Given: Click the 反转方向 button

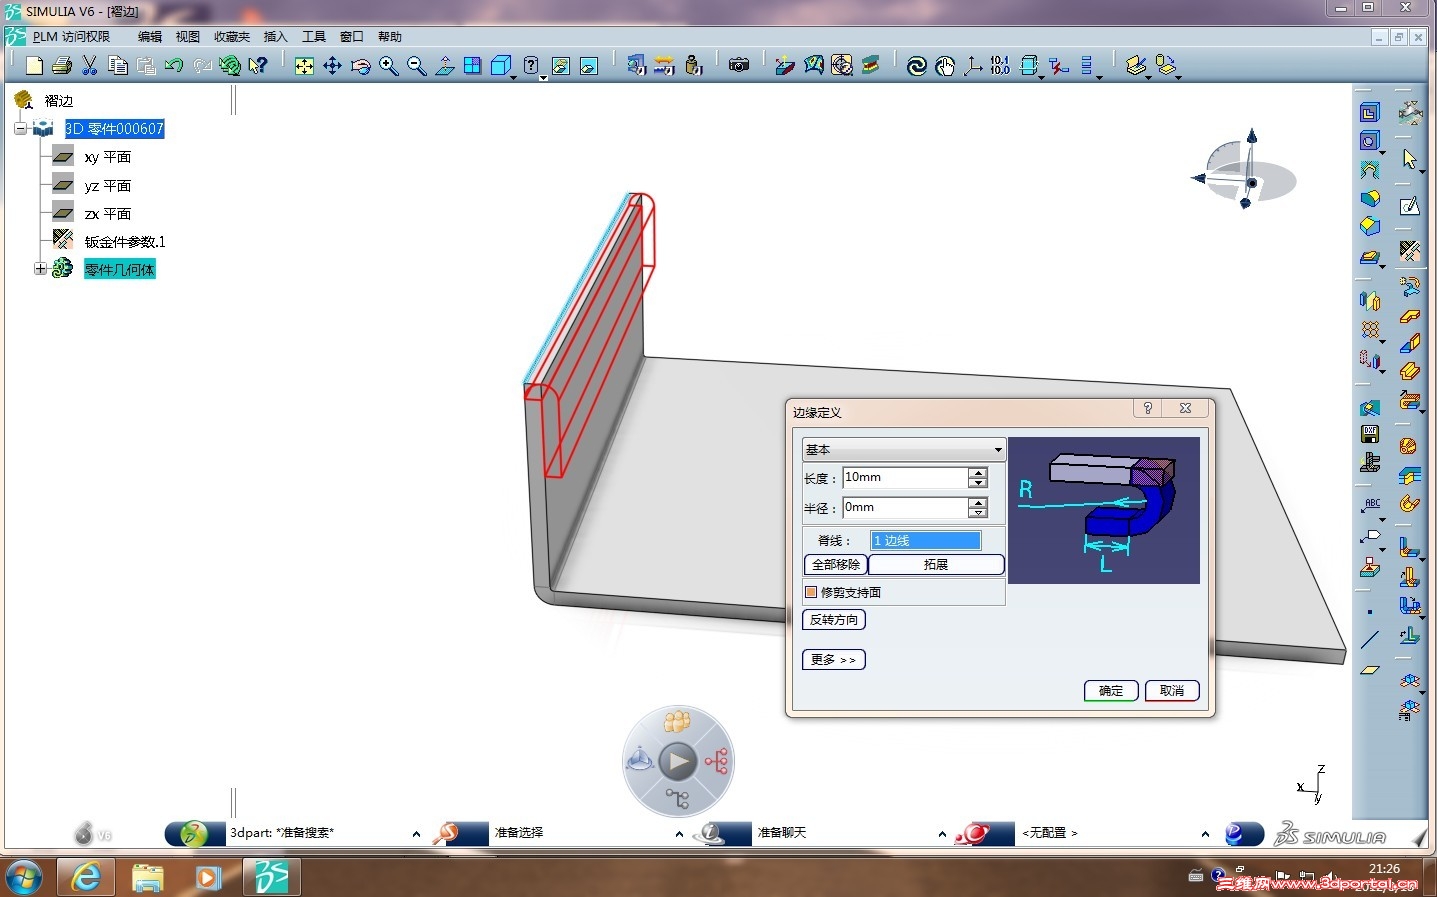Looking at the screenshot, I should (834, 620).
